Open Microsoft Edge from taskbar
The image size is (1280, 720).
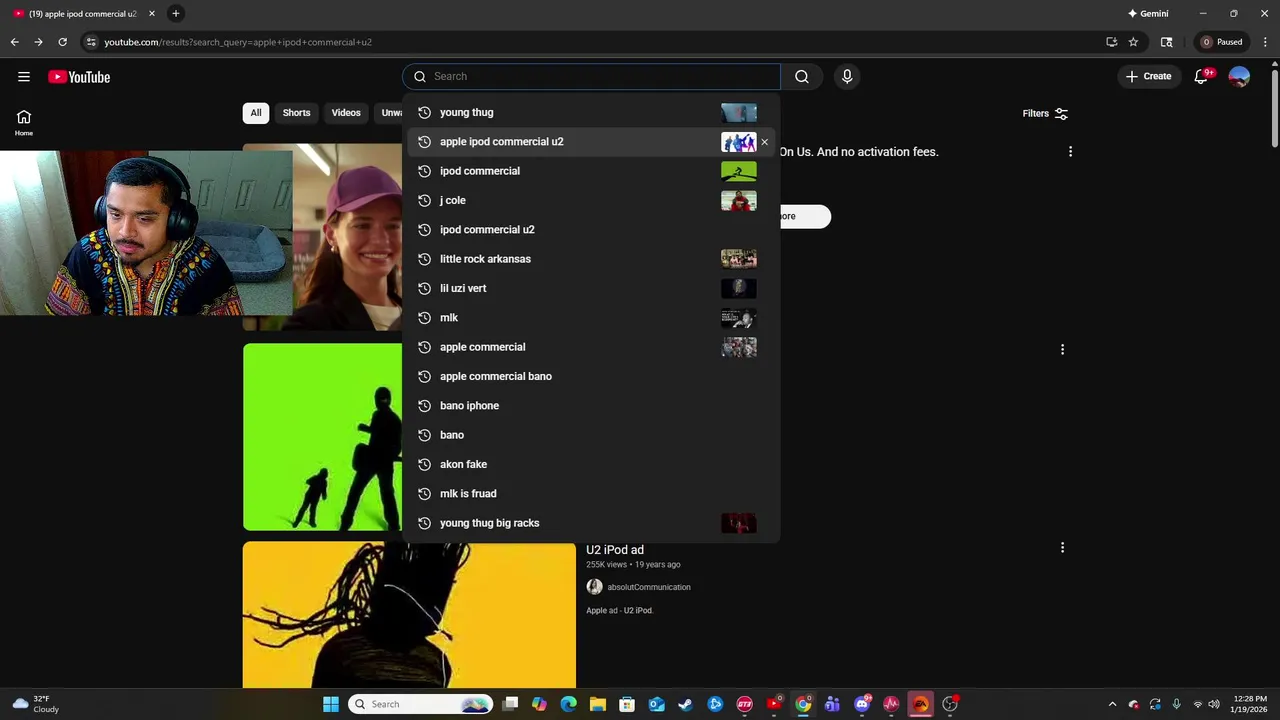coord(569,704)
